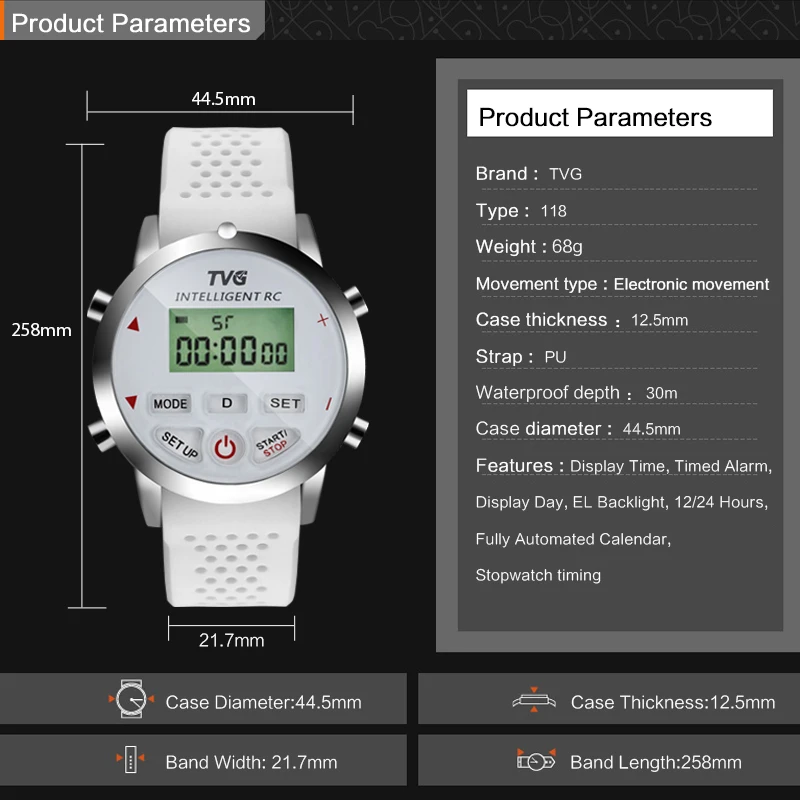Screen dimensions: 800x800
Task: Click the top crown knob of the watch
Action: [227, 231]
